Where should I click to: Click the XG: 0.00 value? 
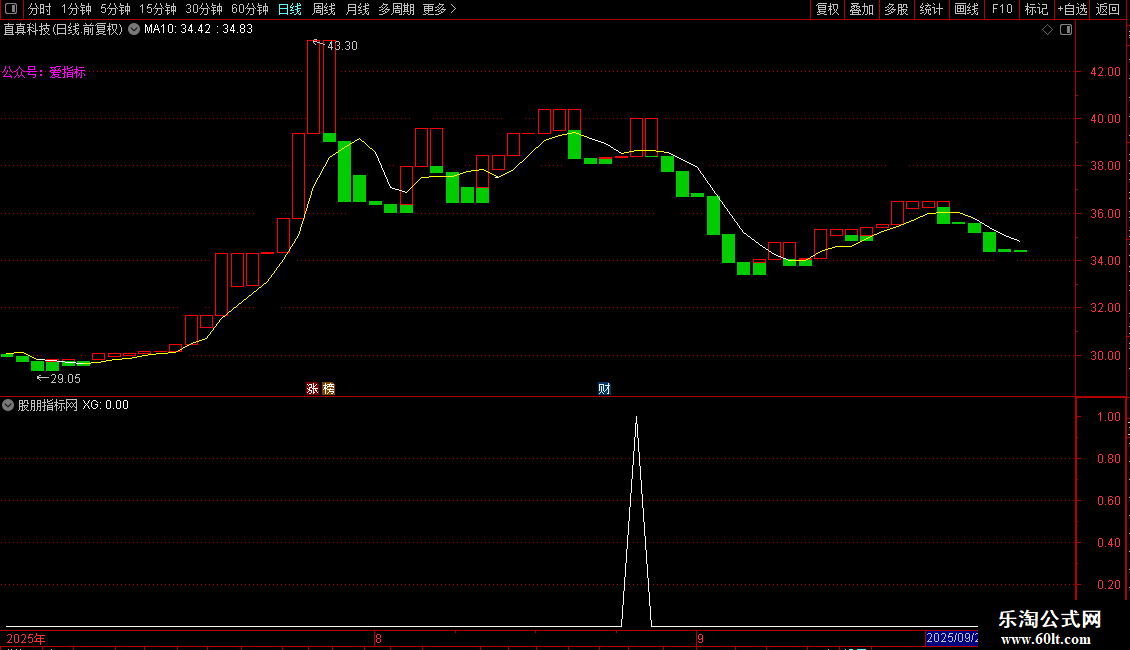105,405
